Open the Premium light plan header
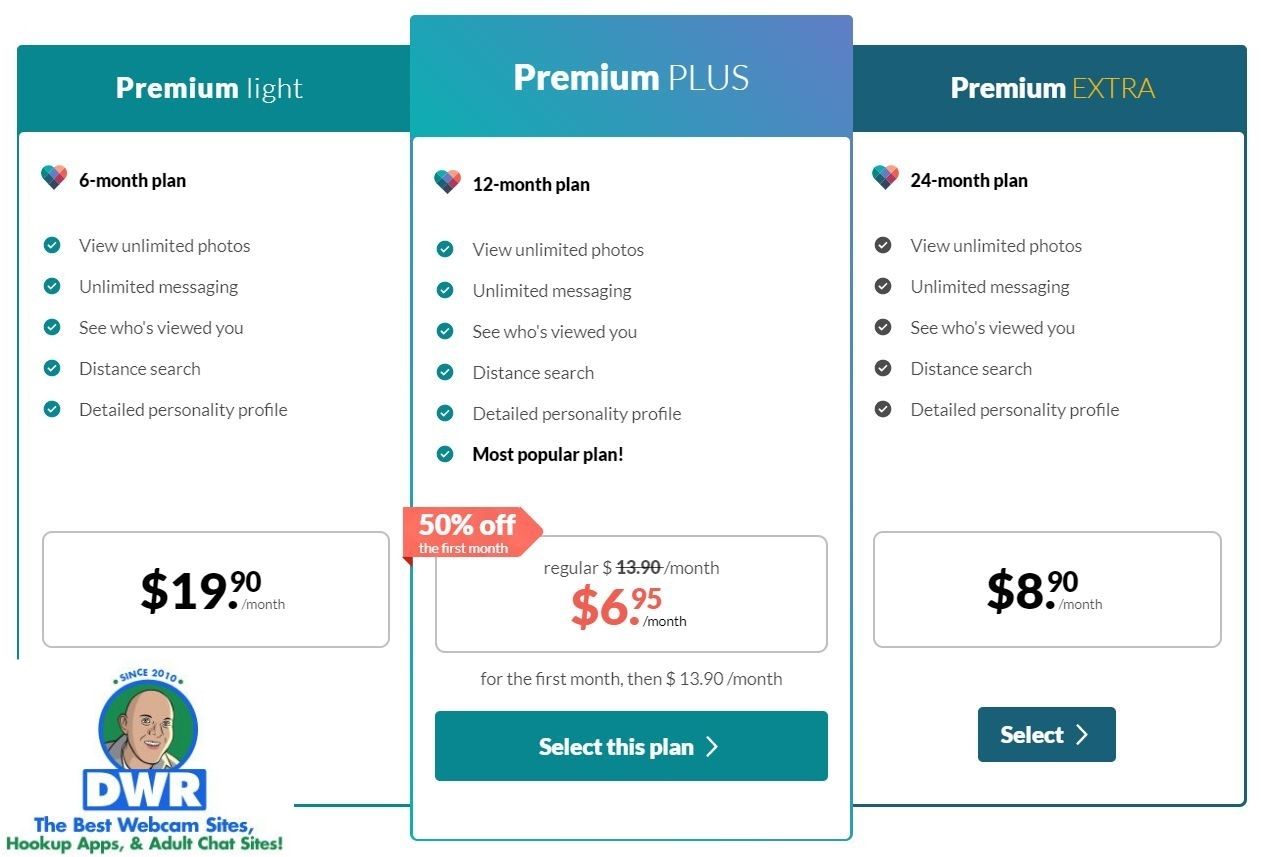Screen dimensions: 1261x857 pos(209,88)
